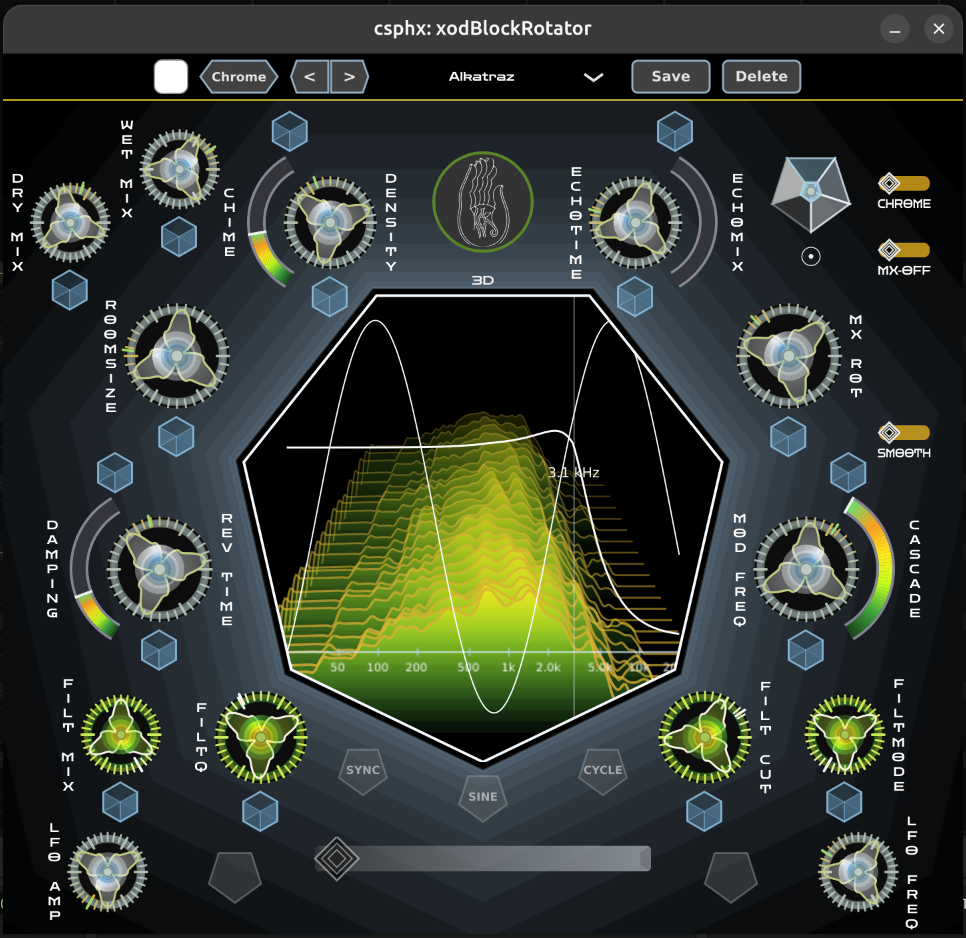Click the Wet Mix knob
Image resolution: width=966 pixels, height=938 pixels.
click(179, 169)
